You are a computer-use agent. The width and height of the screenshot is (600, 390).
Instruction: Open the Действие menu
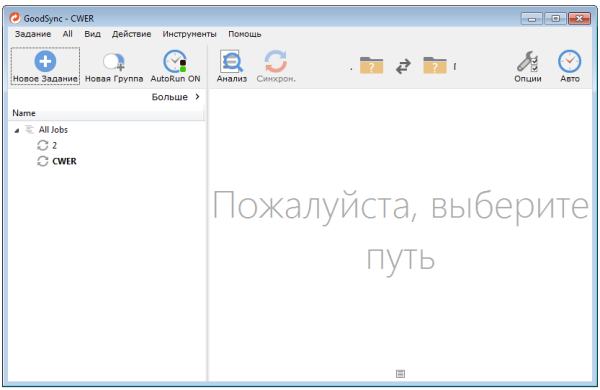tap(131, 34)
